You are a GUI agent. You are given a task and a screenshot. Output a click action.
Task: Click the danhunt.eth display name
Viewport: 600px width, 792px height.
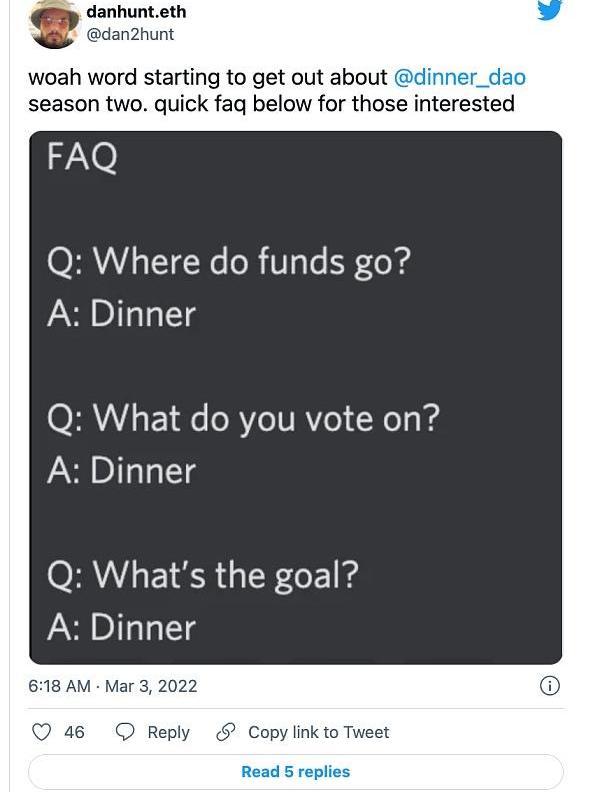[136, 11]
